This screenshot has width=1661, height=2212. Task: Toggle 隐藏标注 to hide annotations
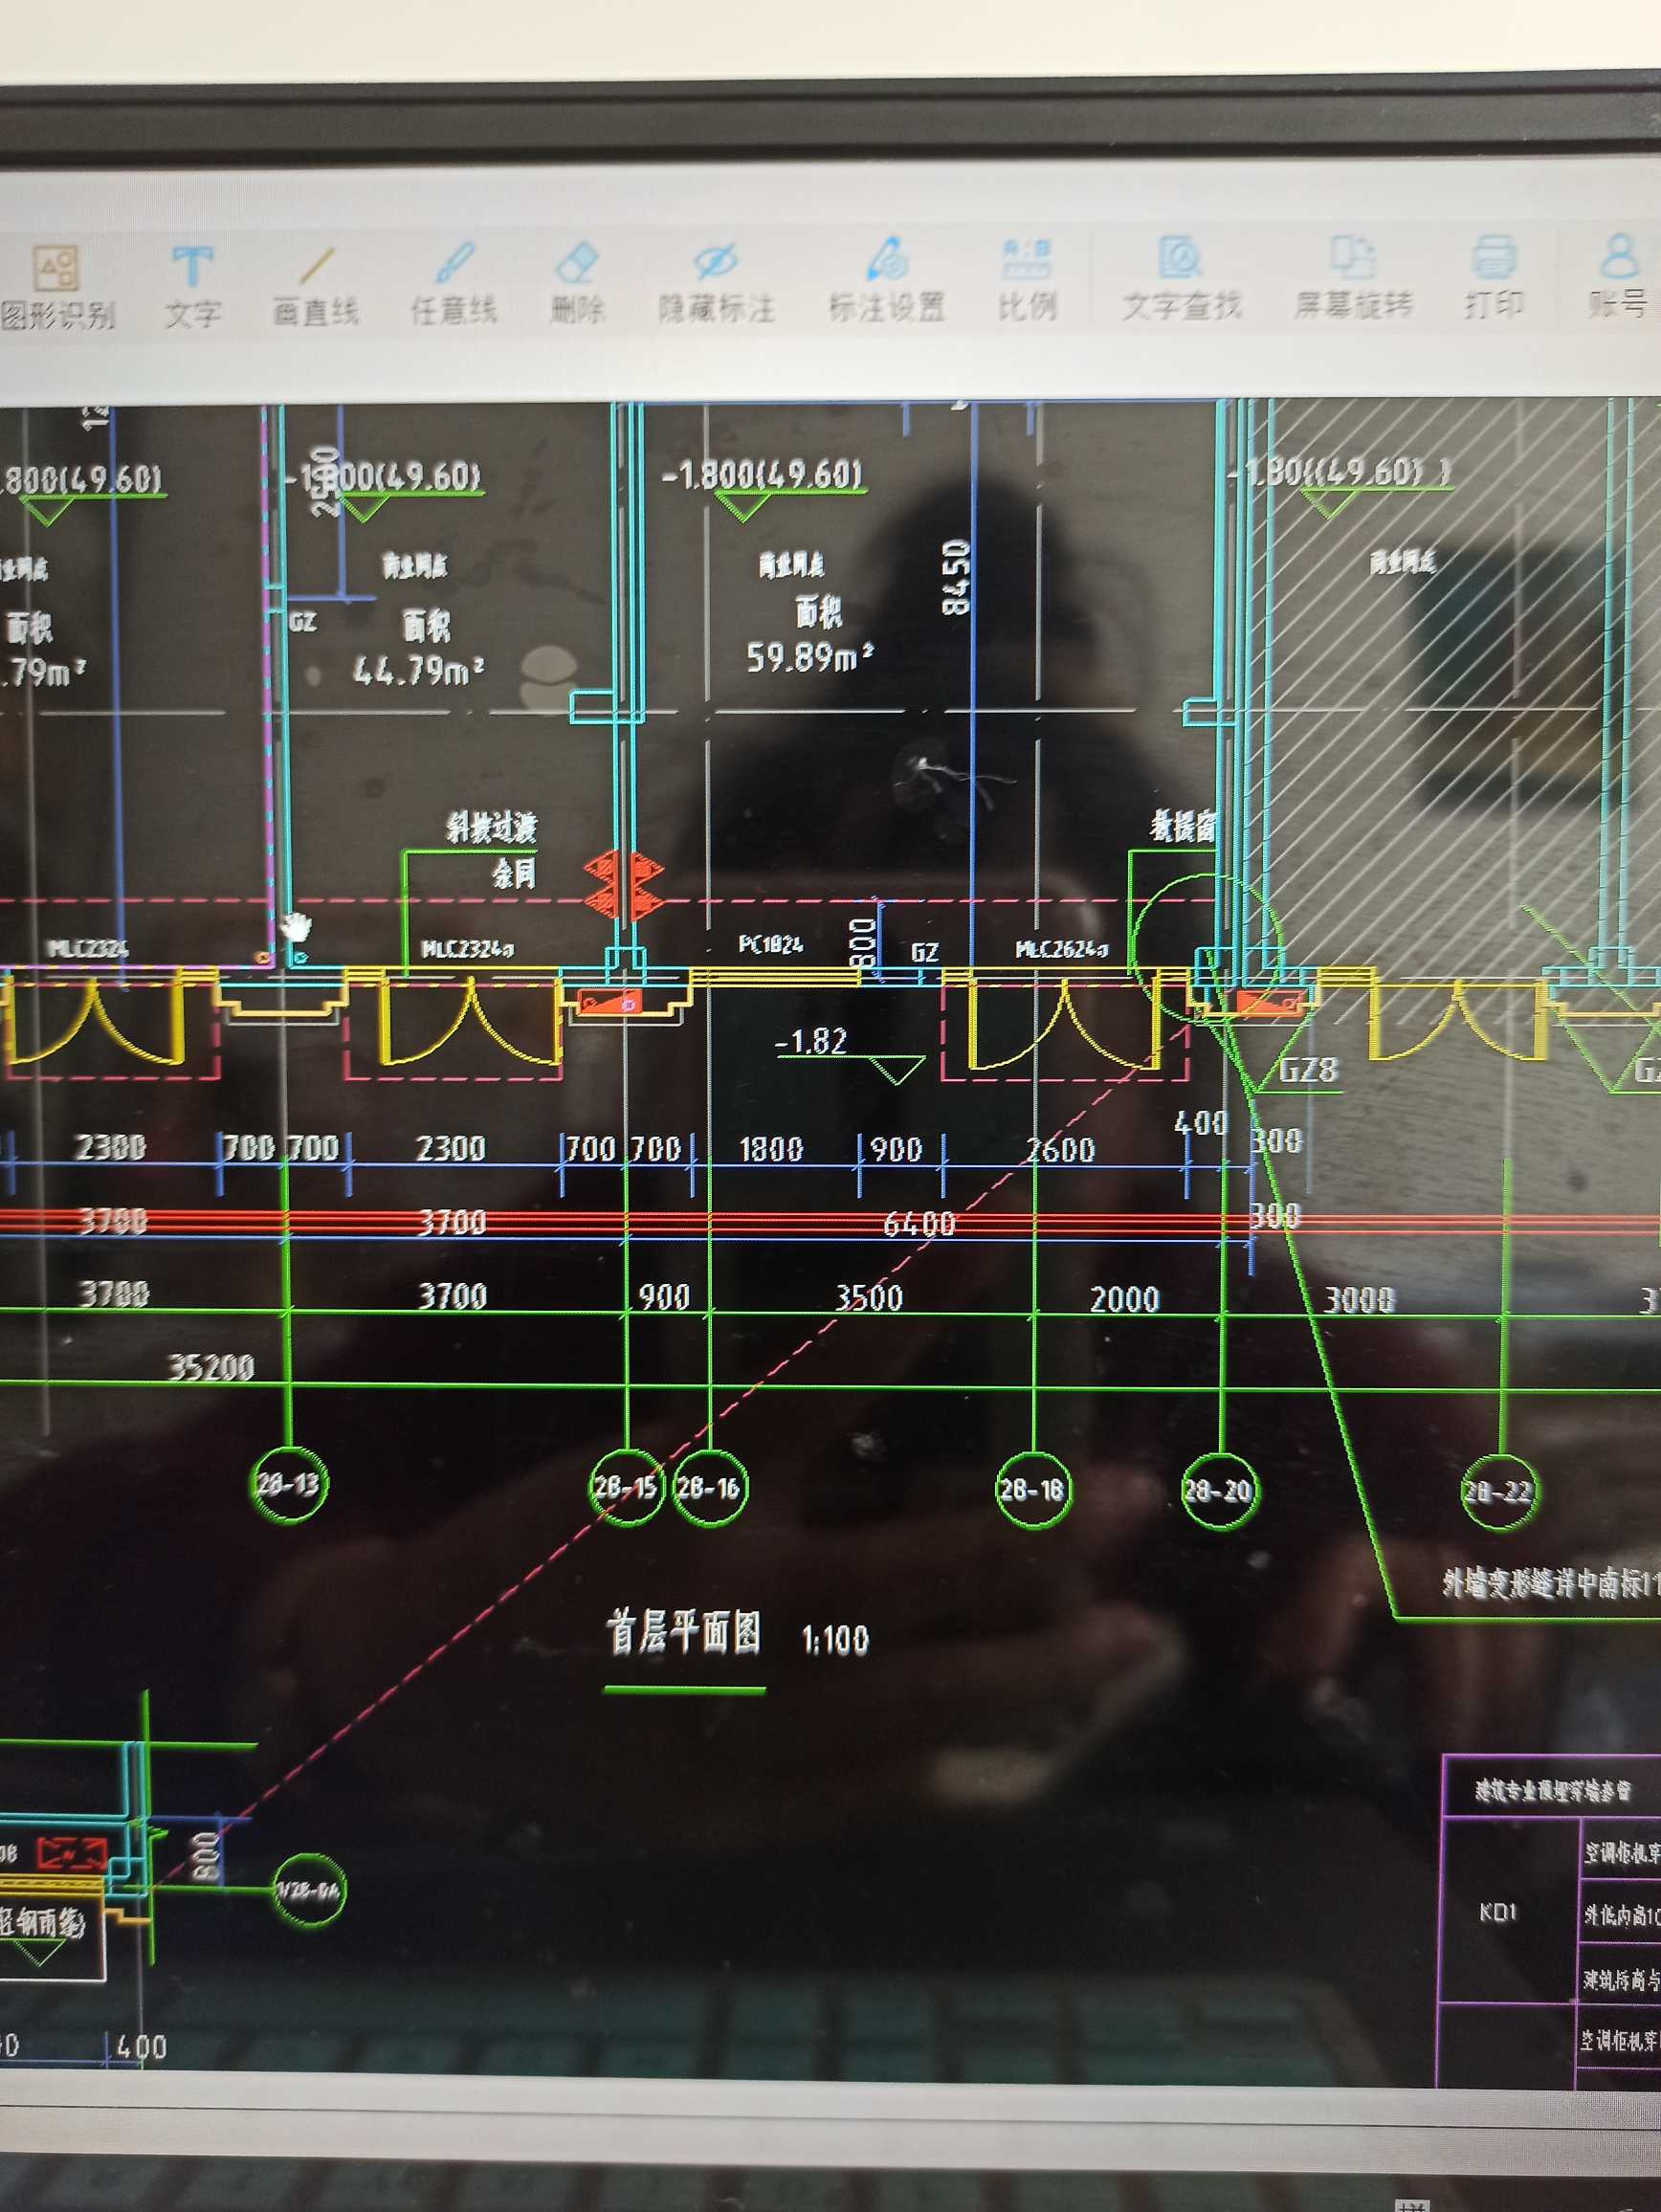[716, 283]
